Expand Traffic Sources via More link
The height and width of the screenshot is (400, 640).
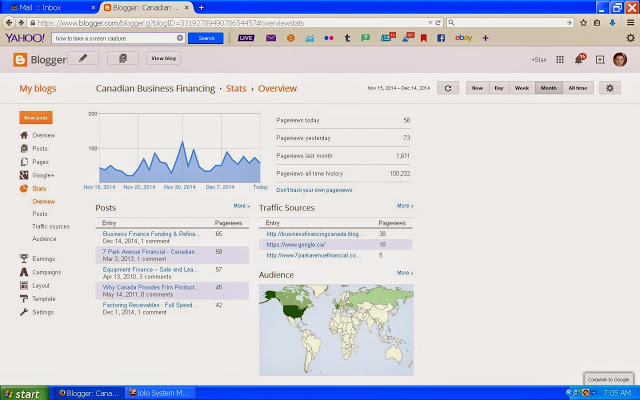coord(404,206)
